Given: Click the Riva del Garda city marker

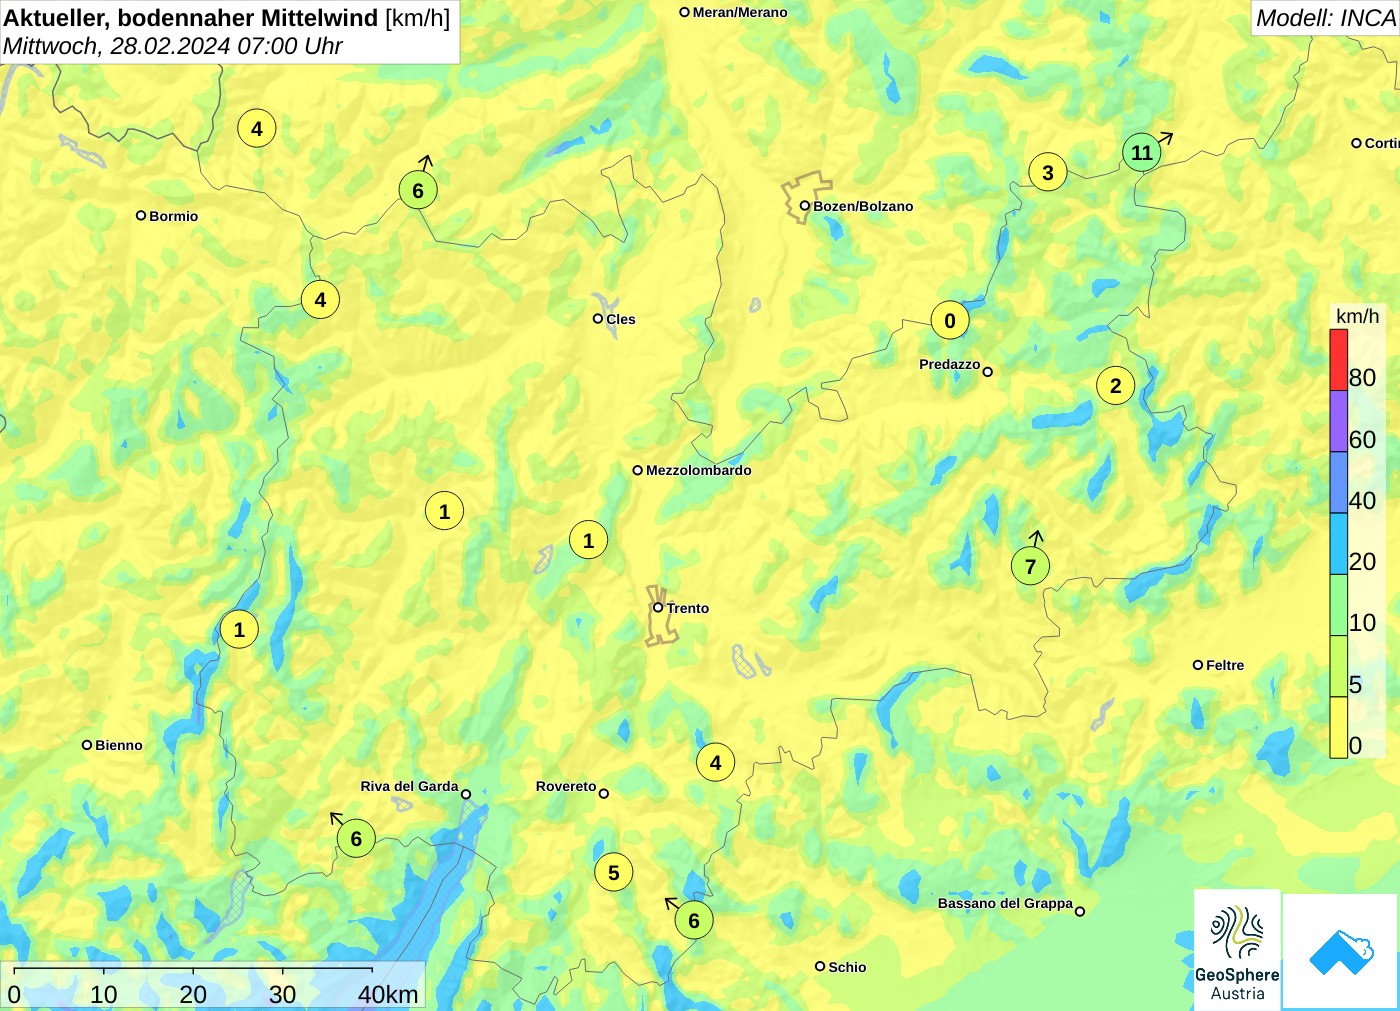Looking at the screenshot, I should pyautogui.click(x=466, y=794).
